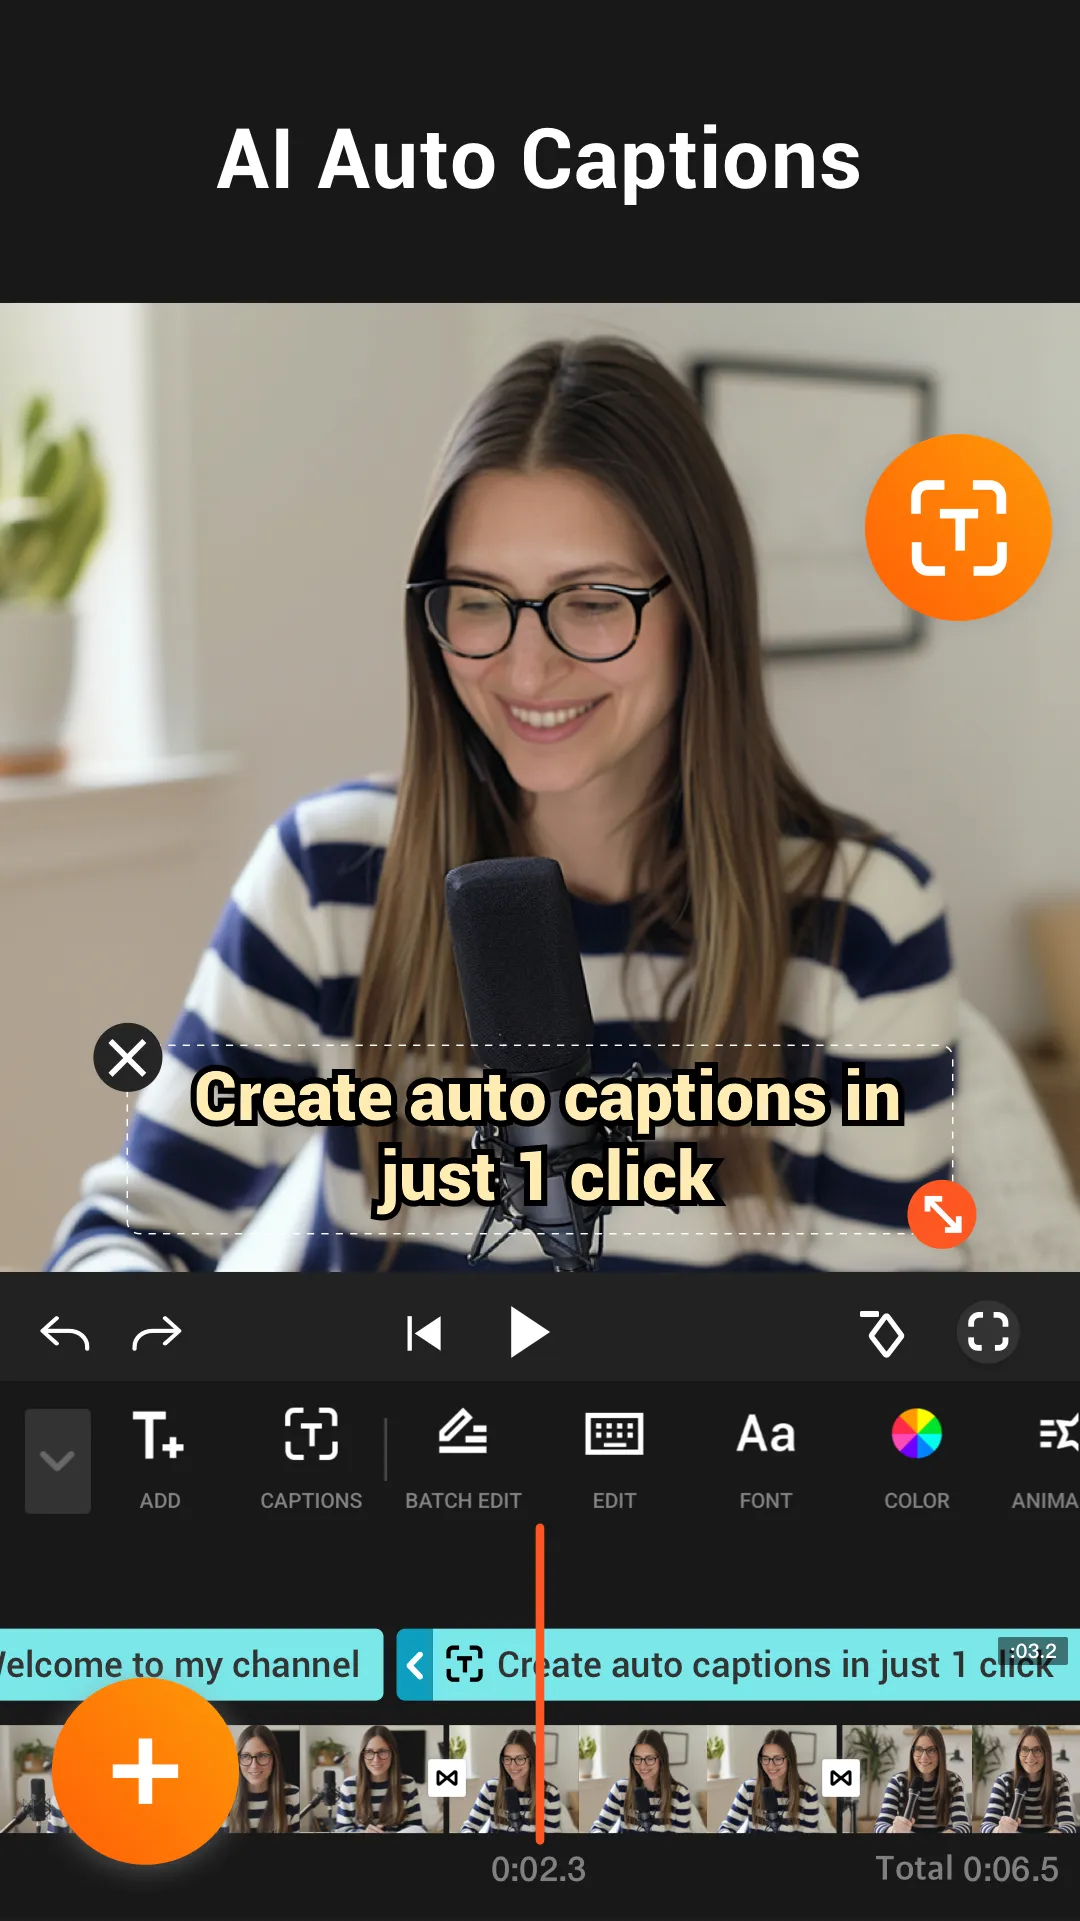Open fullscreen preview
Screen dimensions: 1080x1921
click(x=988, y=1332)
